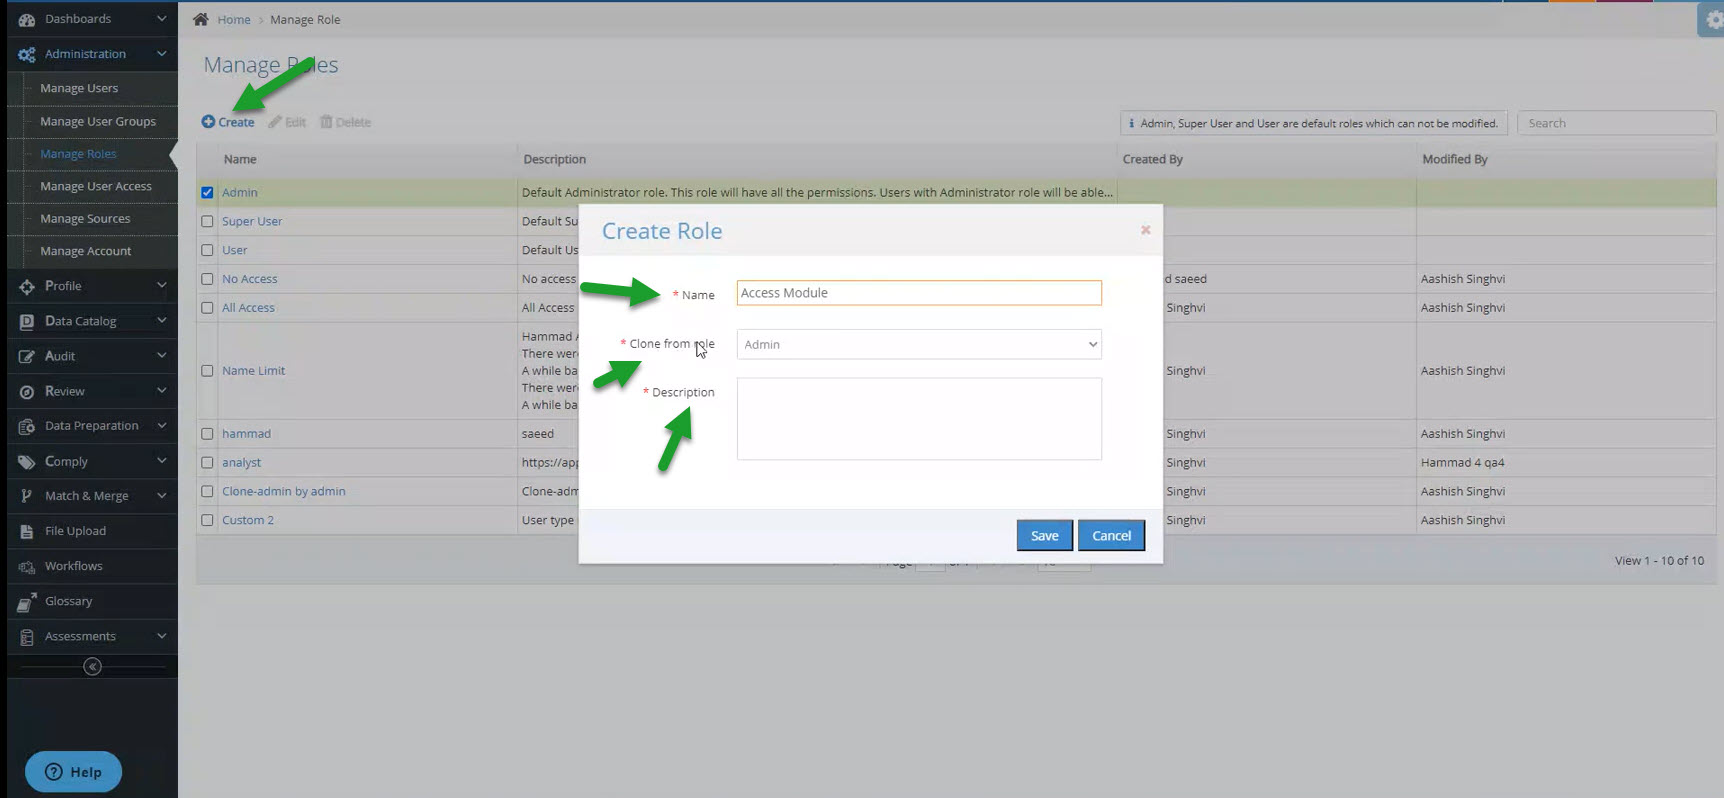Expand the Review menu chevron
The image size is (1724, 798).
161,391
